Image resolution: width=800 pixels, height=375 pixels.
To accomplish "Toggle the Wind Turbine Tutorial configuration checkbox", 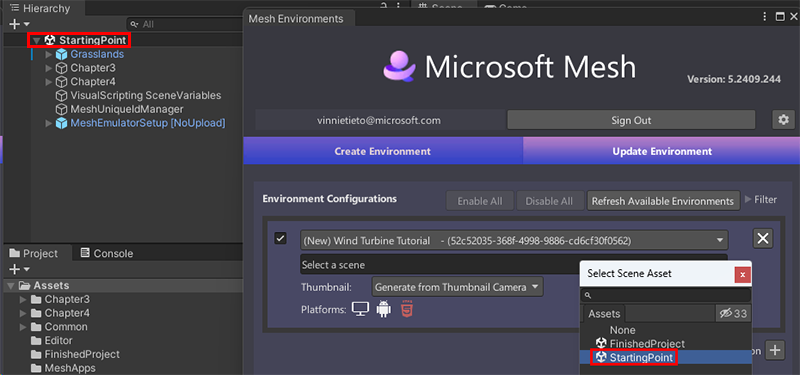I will 280,238.
